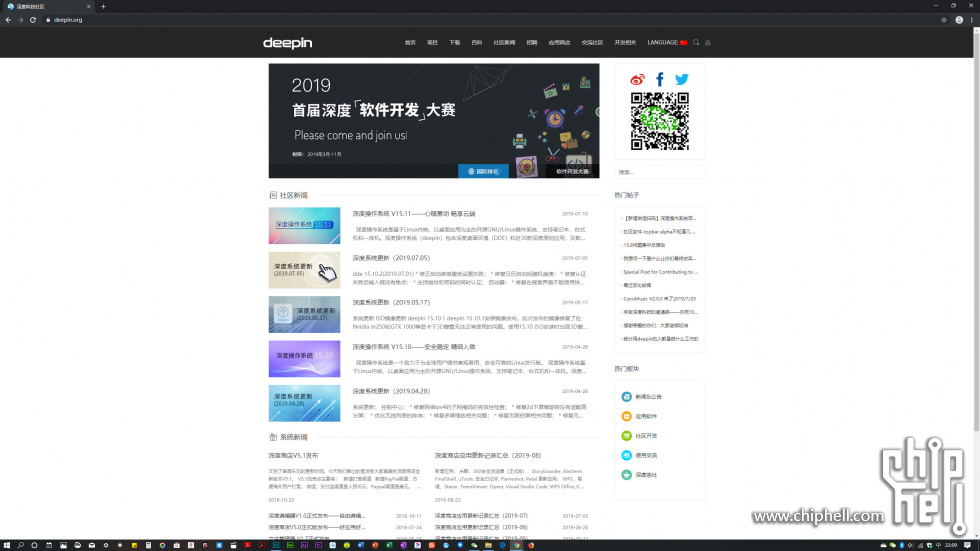Open the user account icon in navbar
The width and height of the screenshot is (980, 551).
coord(708,42)
